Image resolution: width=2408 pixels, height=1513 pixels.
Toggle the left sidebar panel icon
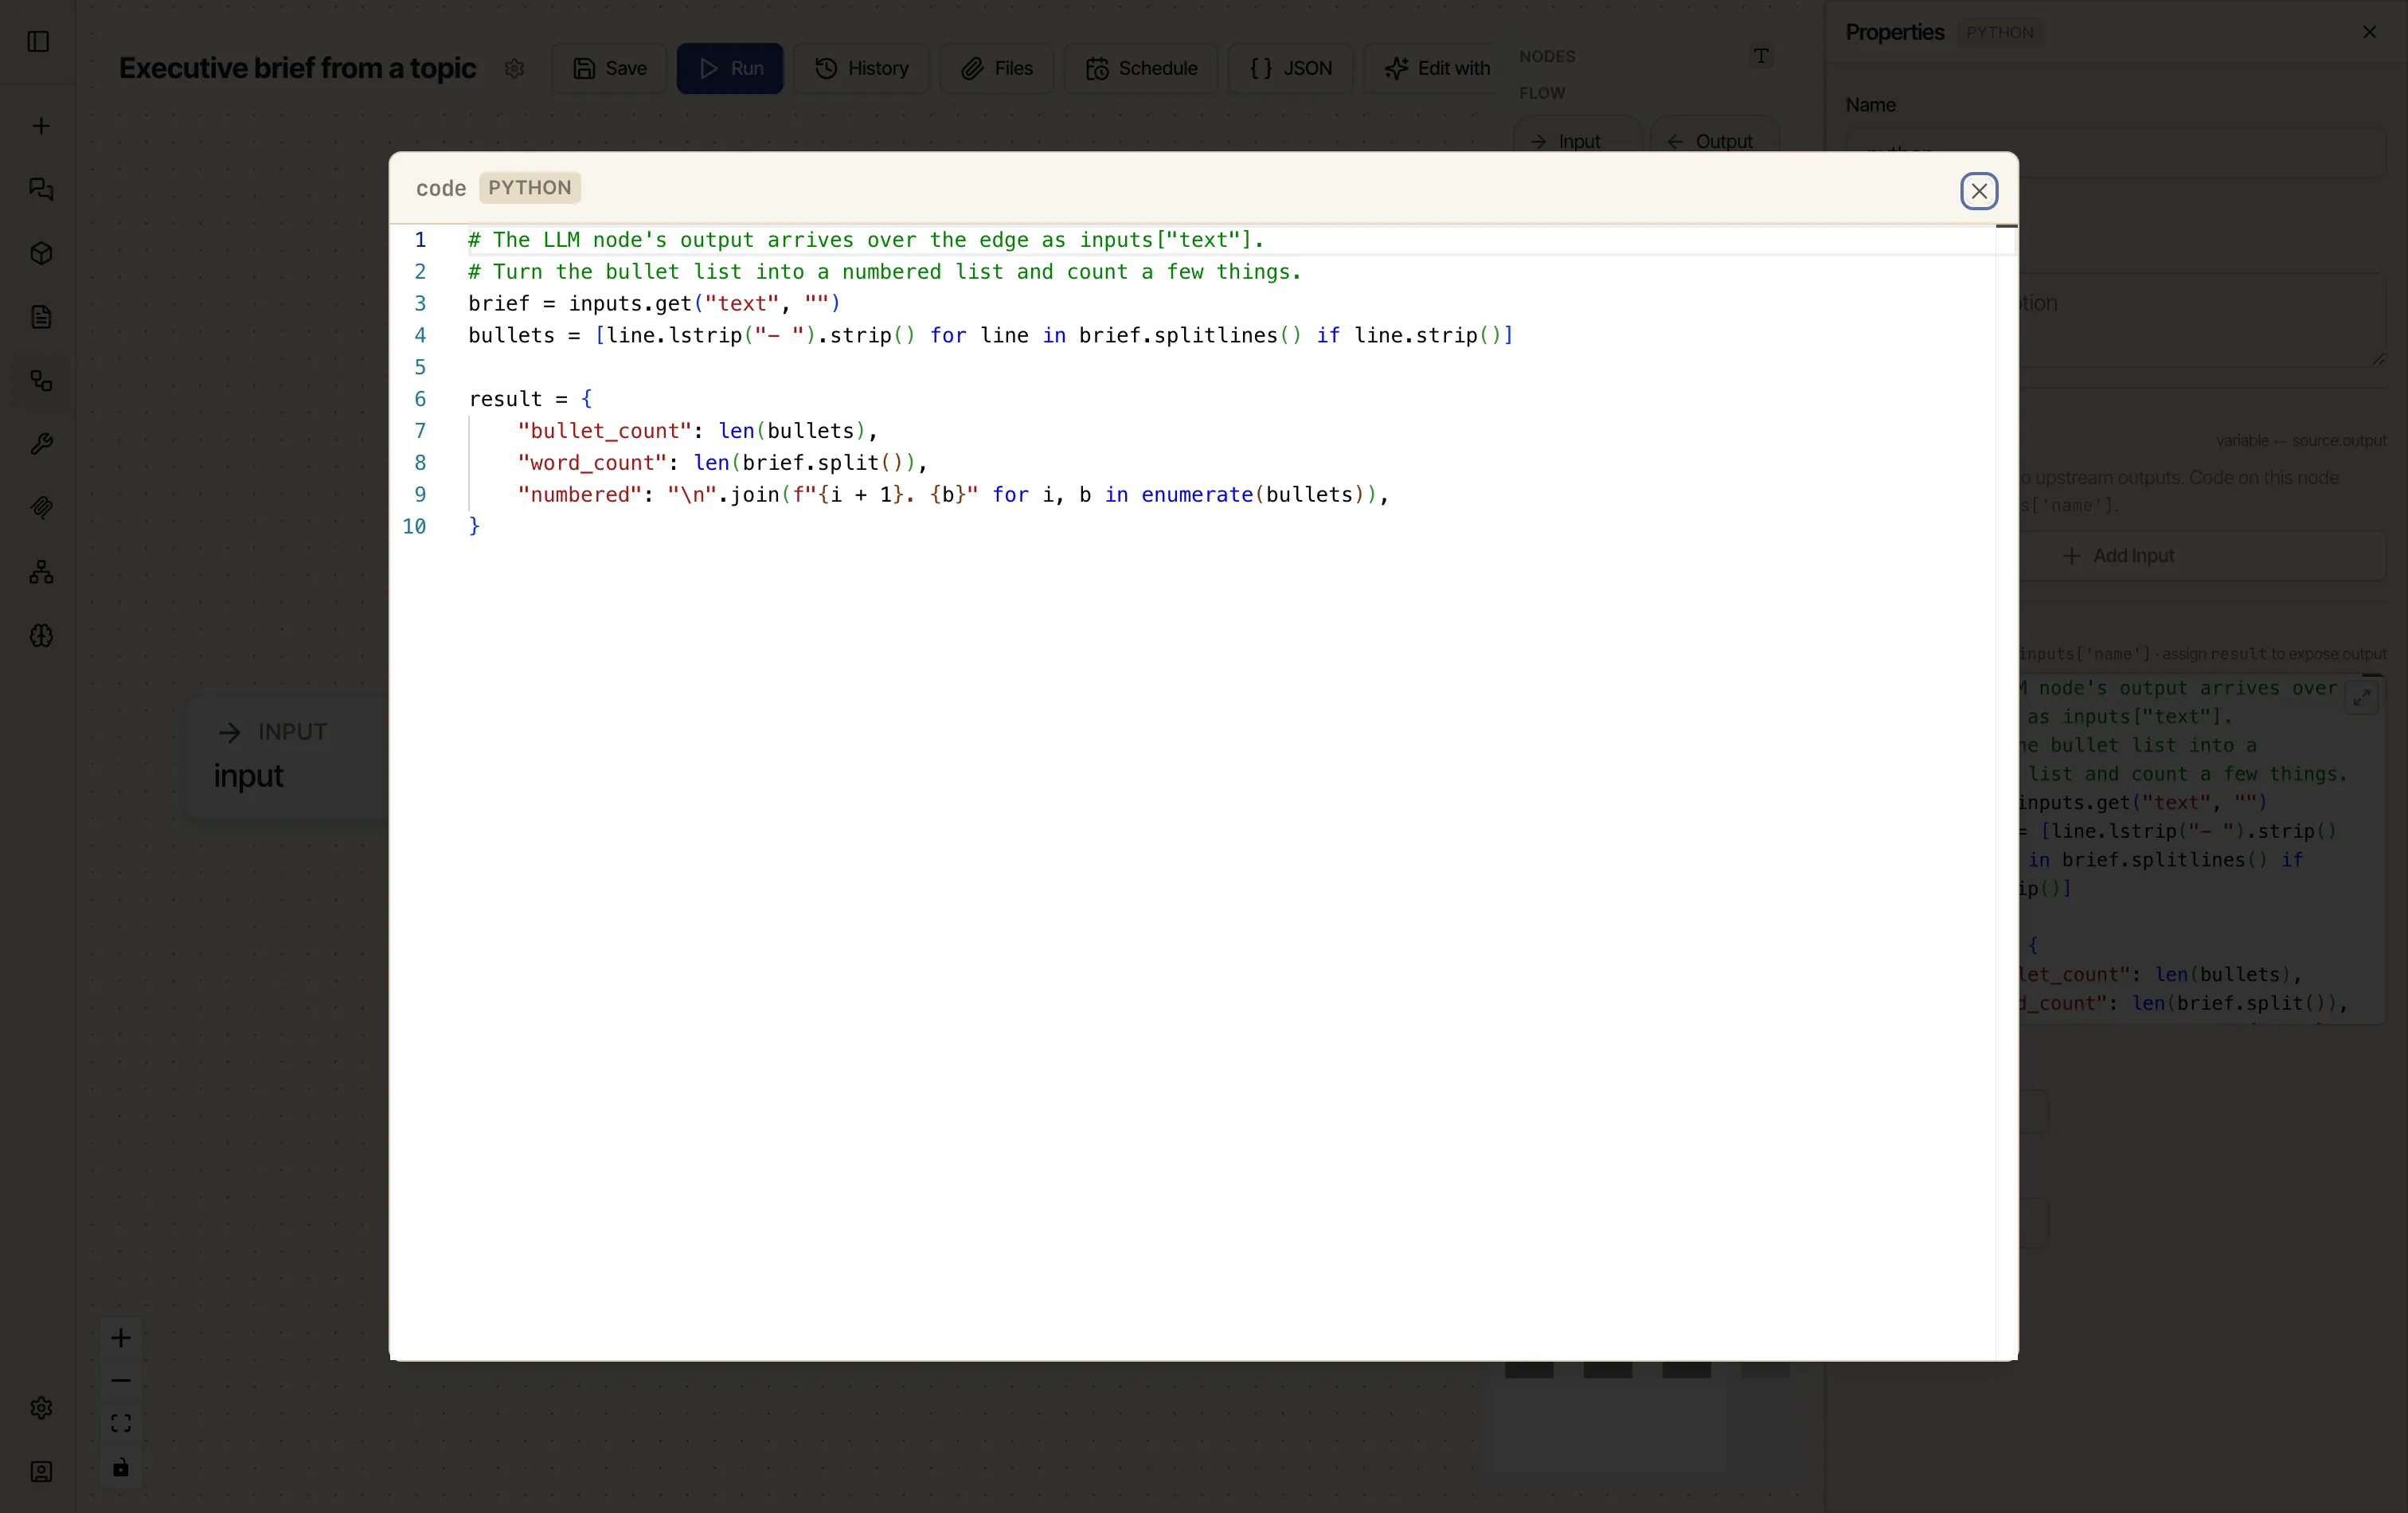38,42
